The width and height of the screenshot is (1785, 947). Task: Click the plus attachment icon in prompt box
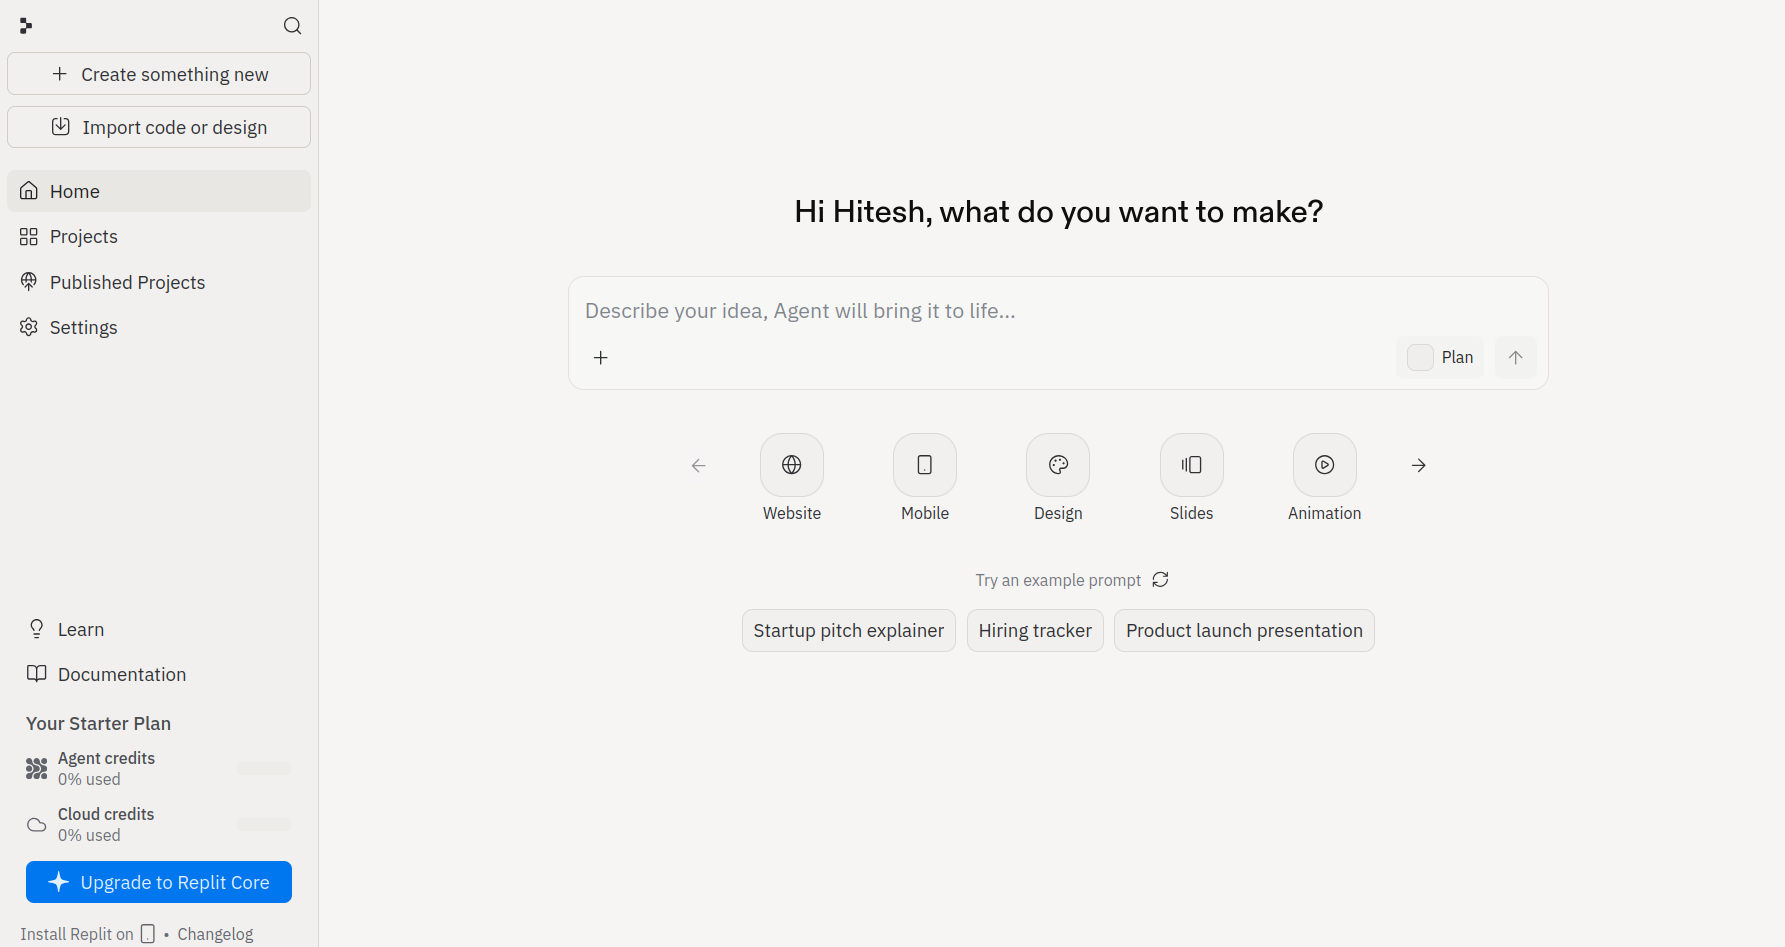[x=601, y=358]
